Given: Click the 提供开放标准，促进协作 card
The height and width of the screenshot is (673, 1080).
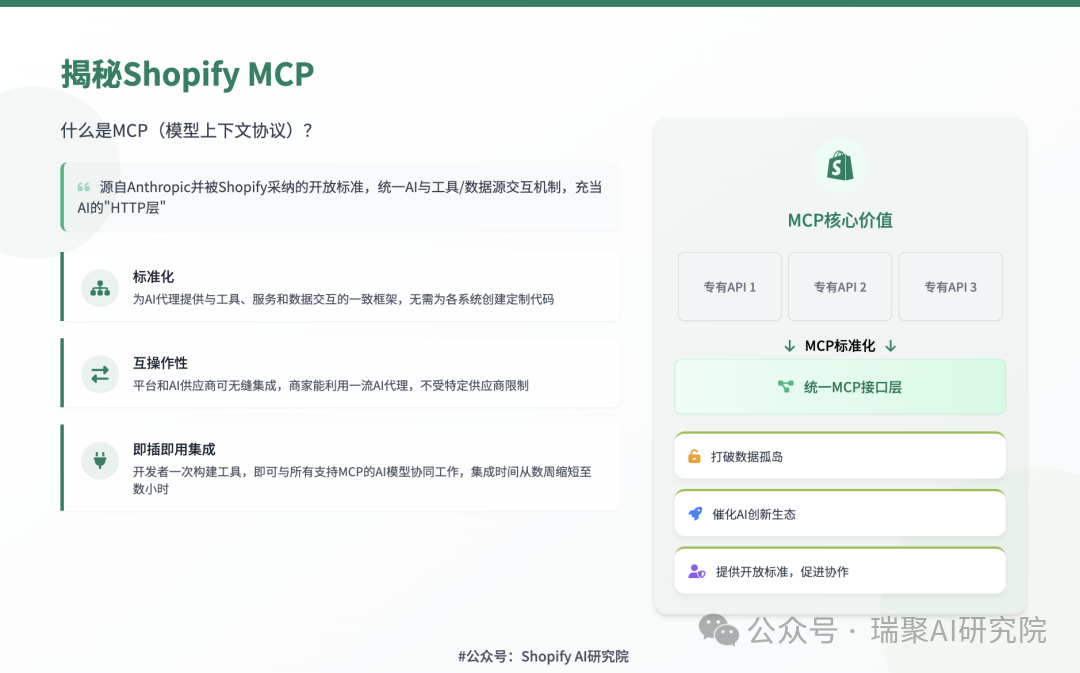Looking at the screenshot, I should click(840, 571).
